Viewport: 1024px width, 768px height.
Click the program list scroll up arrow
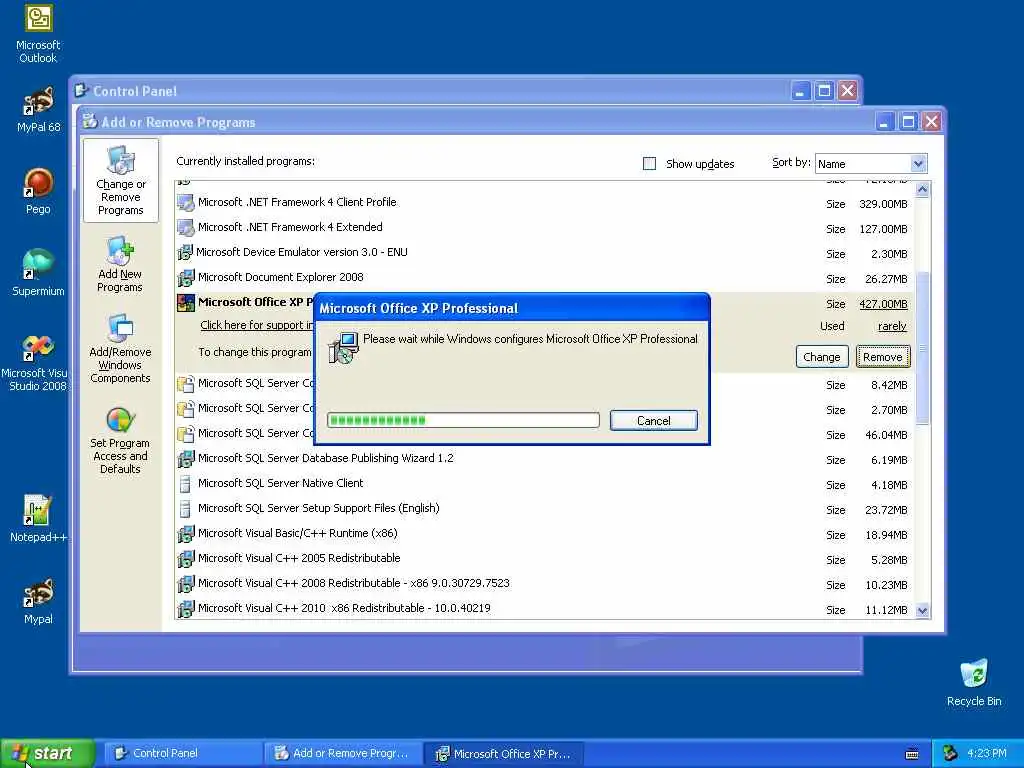coord(922,190)
